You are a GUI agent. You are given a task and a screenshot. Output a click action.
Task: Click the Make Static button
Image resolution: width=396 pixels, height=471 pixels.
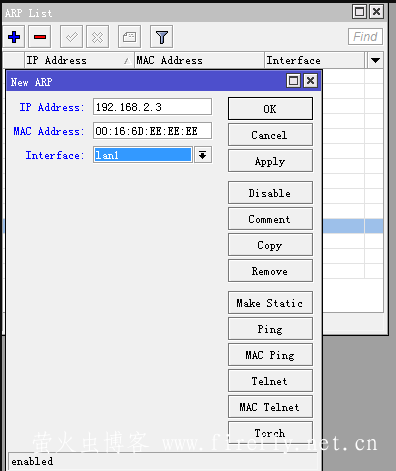click(270, 303)
